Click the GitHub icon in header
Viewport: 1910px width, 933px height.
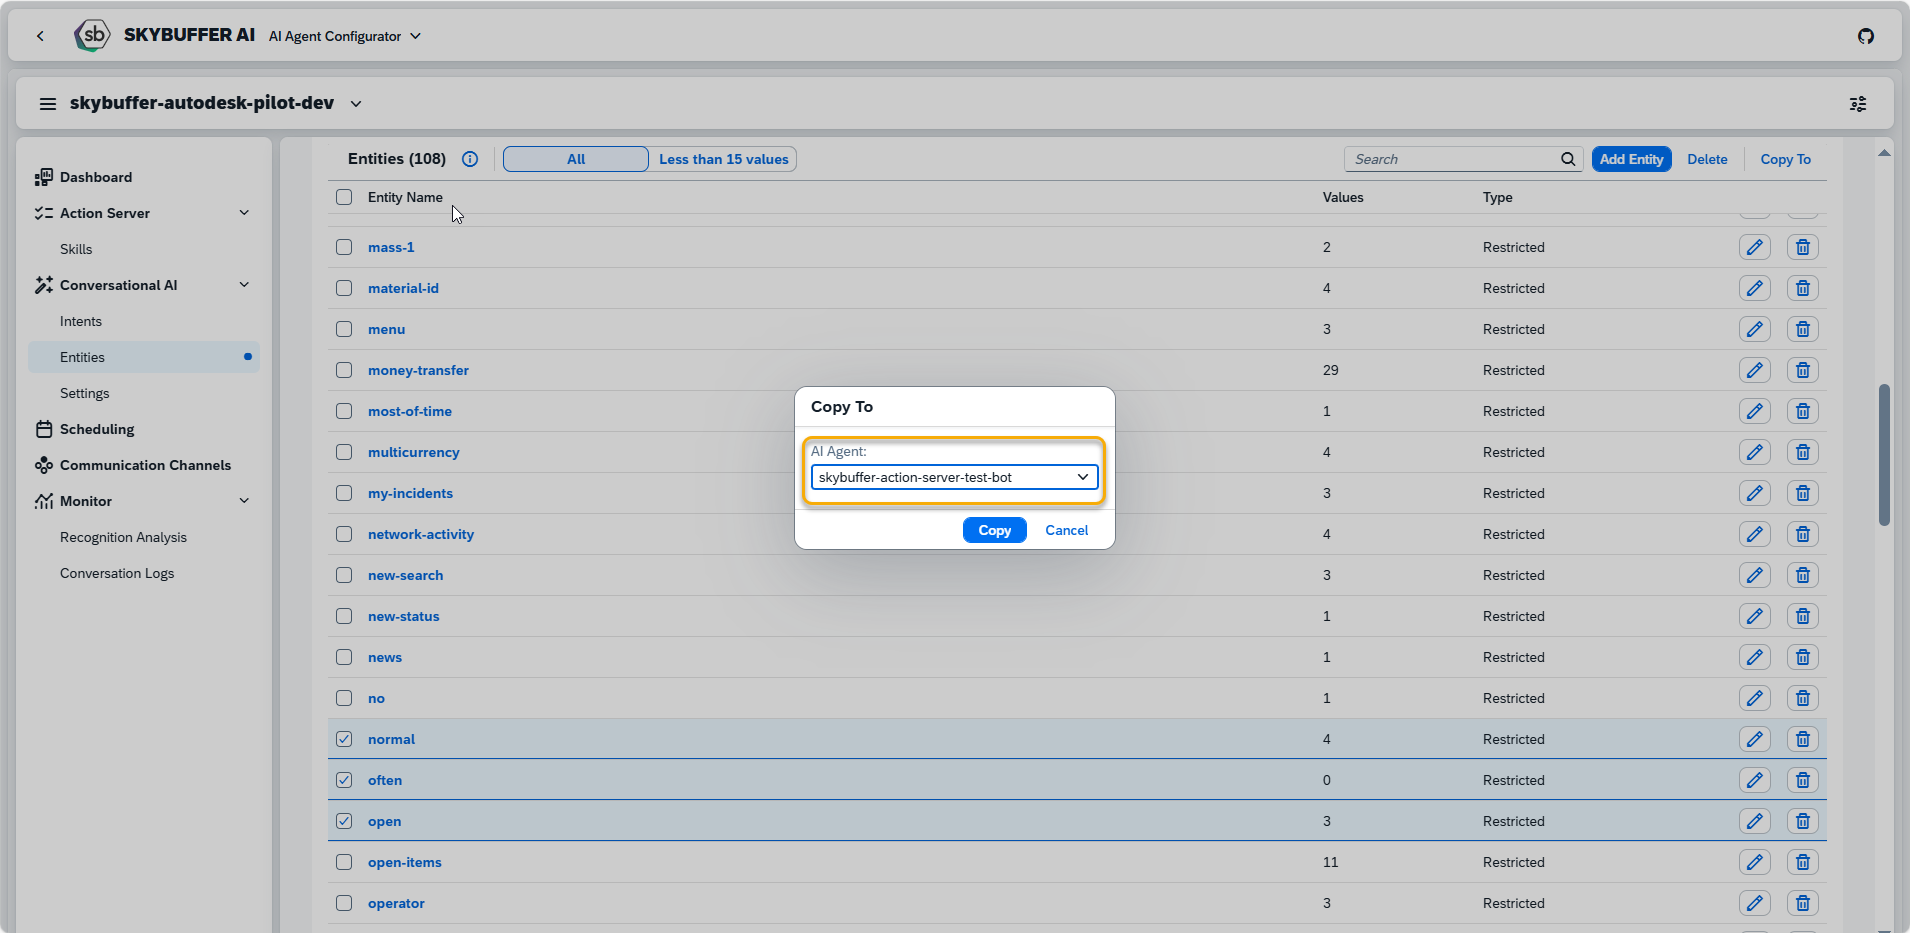coord(1865,36)
